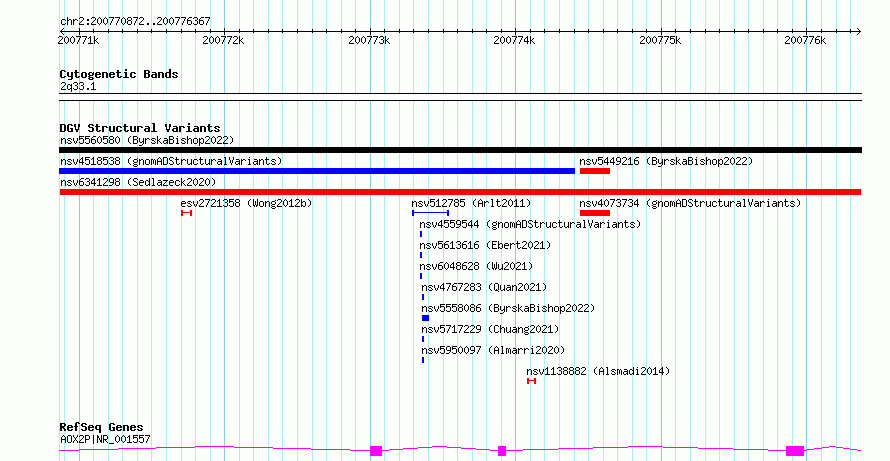Open esv2721358 (Wong2012b) label

point(246,203)
